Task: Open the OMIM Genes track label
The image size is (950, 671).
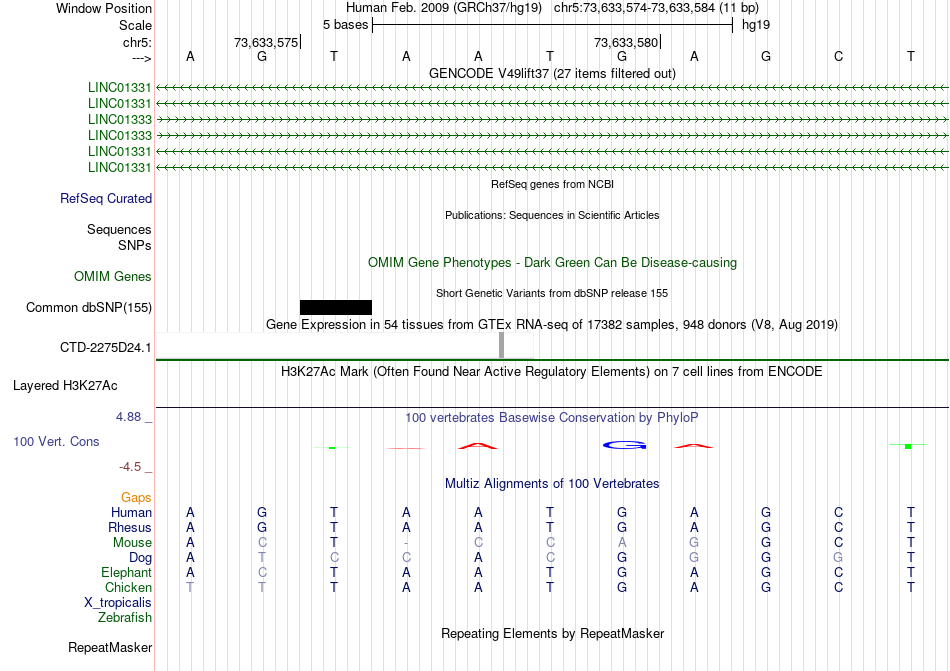Action: tap(113, 277)
